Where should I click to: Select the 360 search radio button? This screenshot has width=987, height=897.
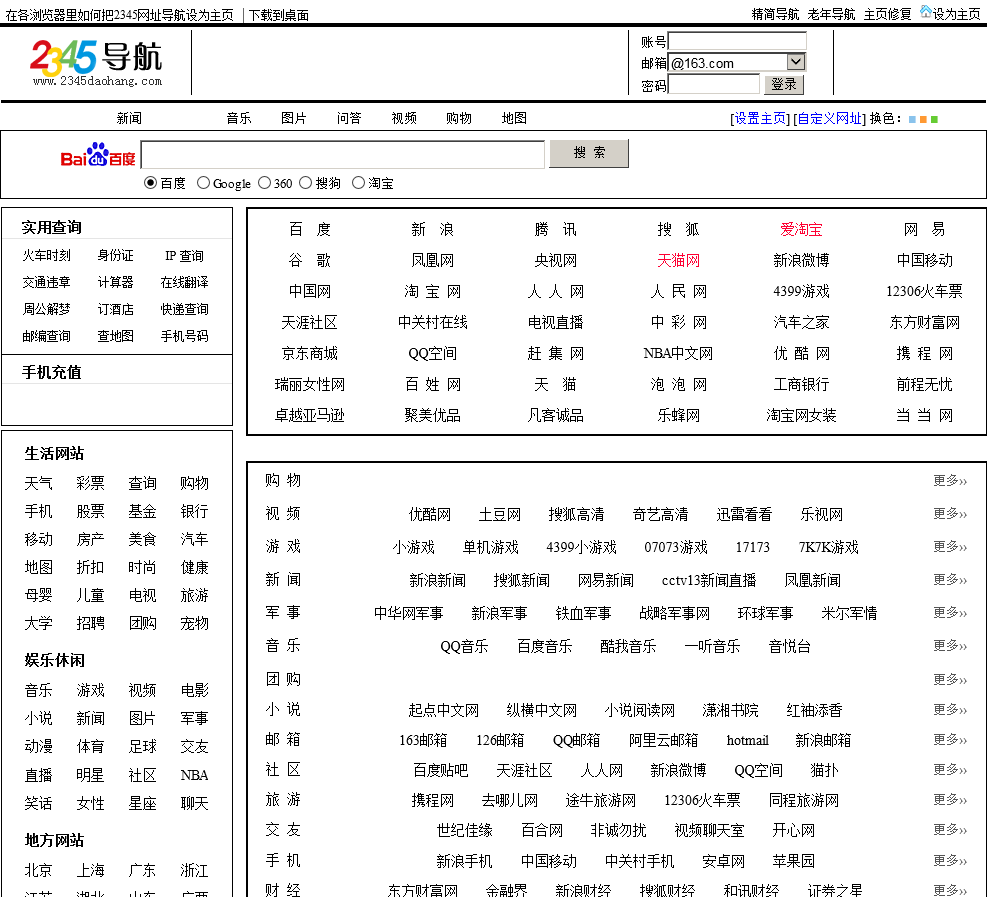[x=264, y=183]
